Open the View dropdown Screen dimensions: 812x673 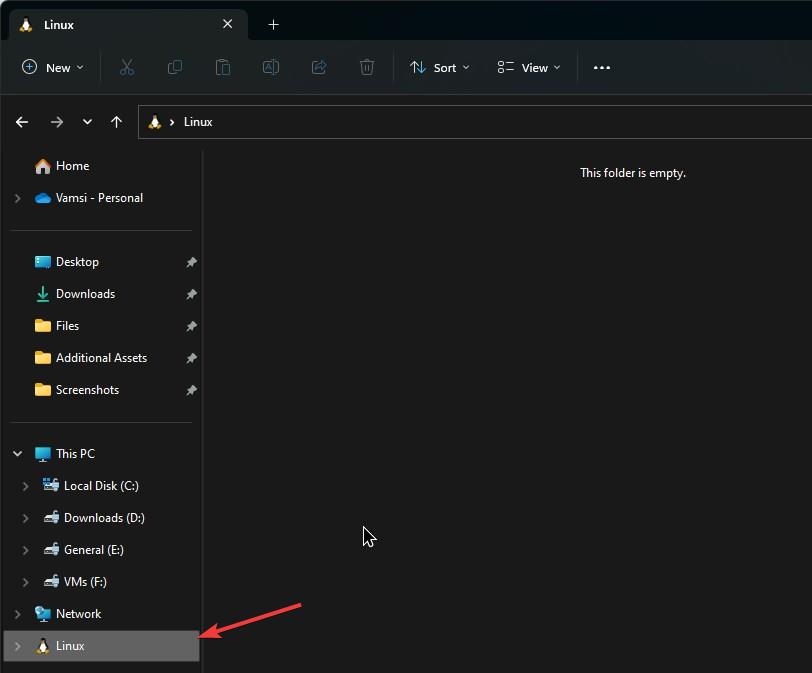point(527,67)
